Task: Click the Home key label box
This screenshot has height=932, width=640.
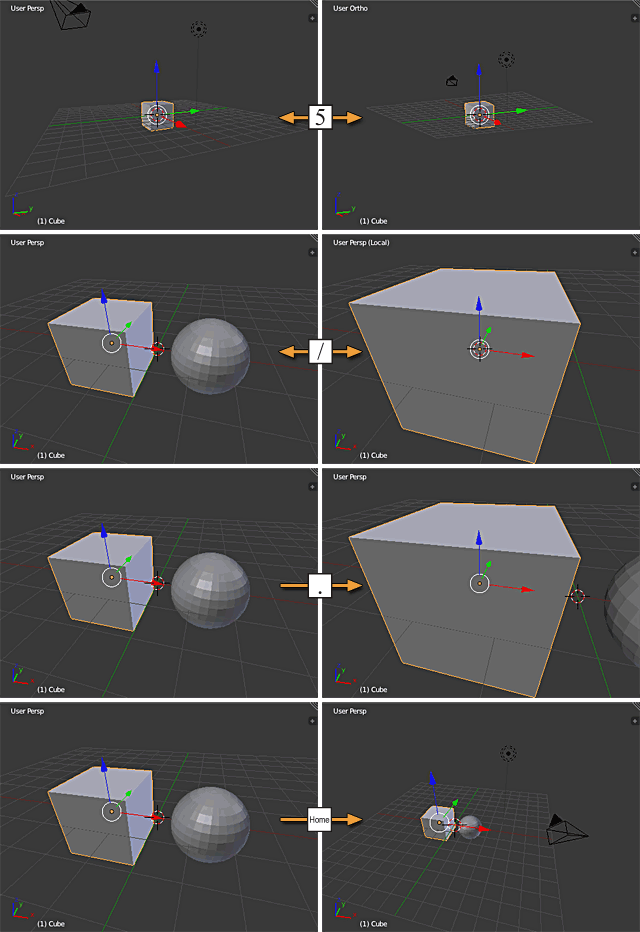Action: [320, 820]
